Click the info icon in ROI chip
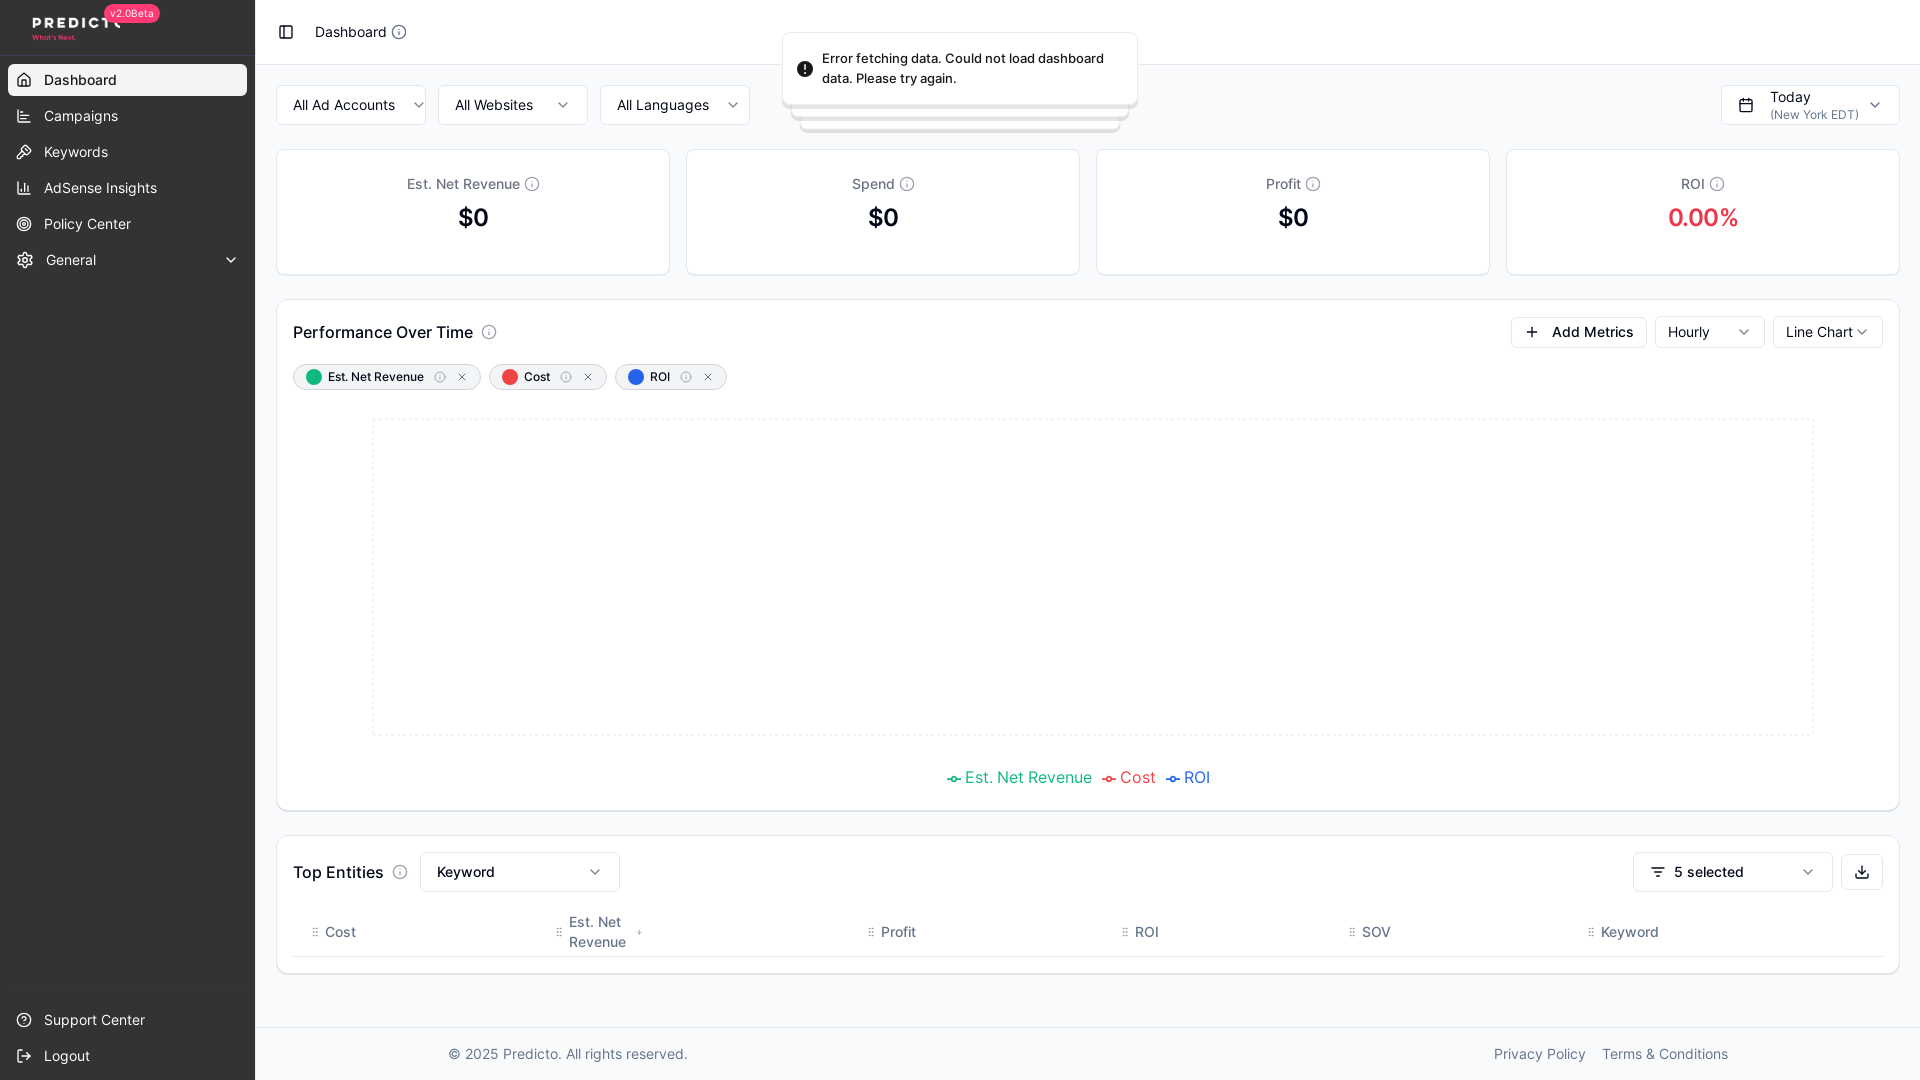The width and height of the screenshot is (1920, 1080). [686, 377]
